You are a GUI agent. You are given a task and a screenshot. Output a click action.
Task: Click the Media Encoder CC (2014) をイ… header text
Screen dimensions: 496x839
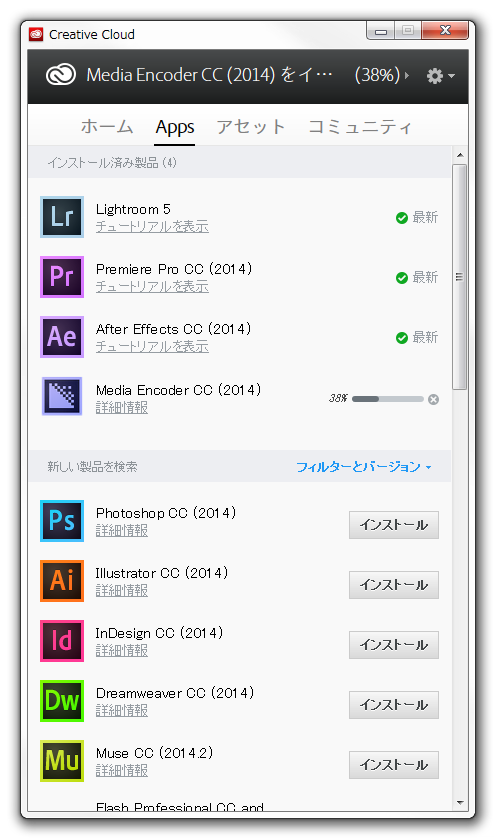point(209,75)
